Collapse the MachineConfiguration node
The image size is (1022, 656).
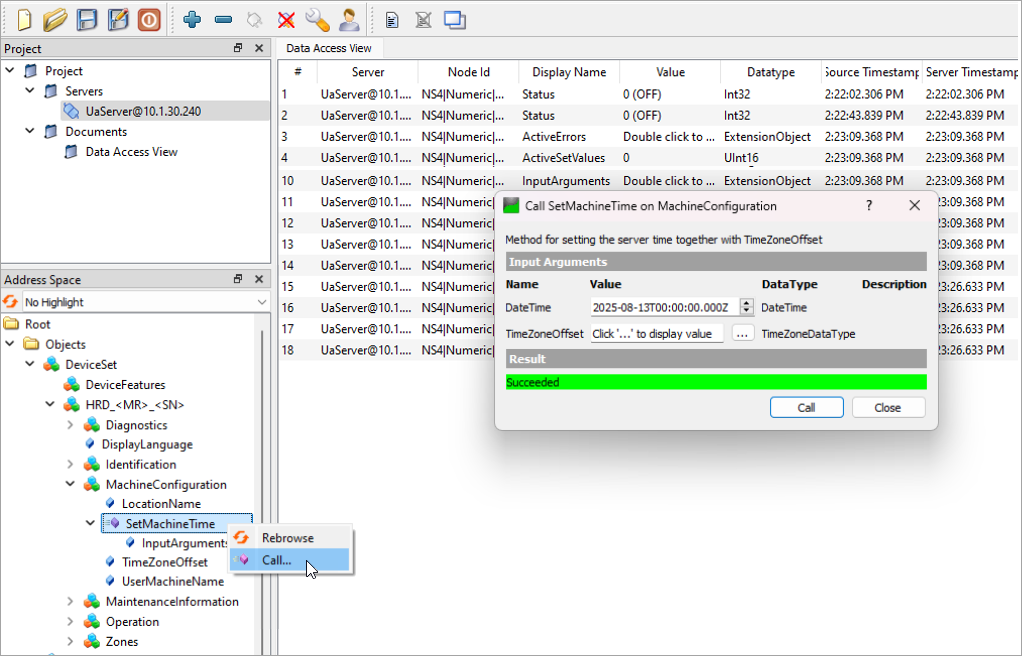point(70,484)
